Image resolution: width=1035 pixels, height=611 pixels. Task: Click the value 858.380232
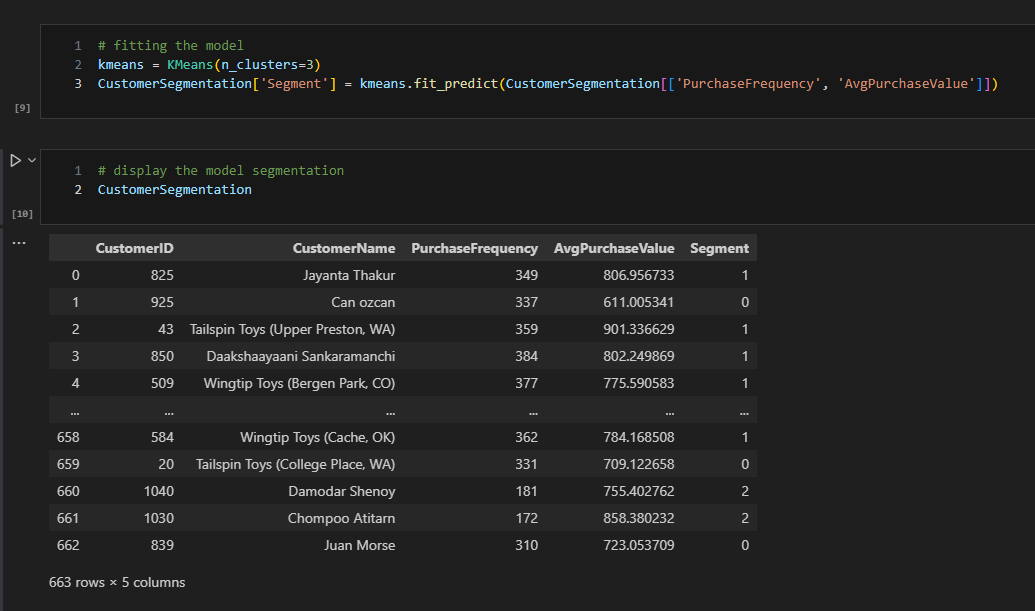point(639,519)
